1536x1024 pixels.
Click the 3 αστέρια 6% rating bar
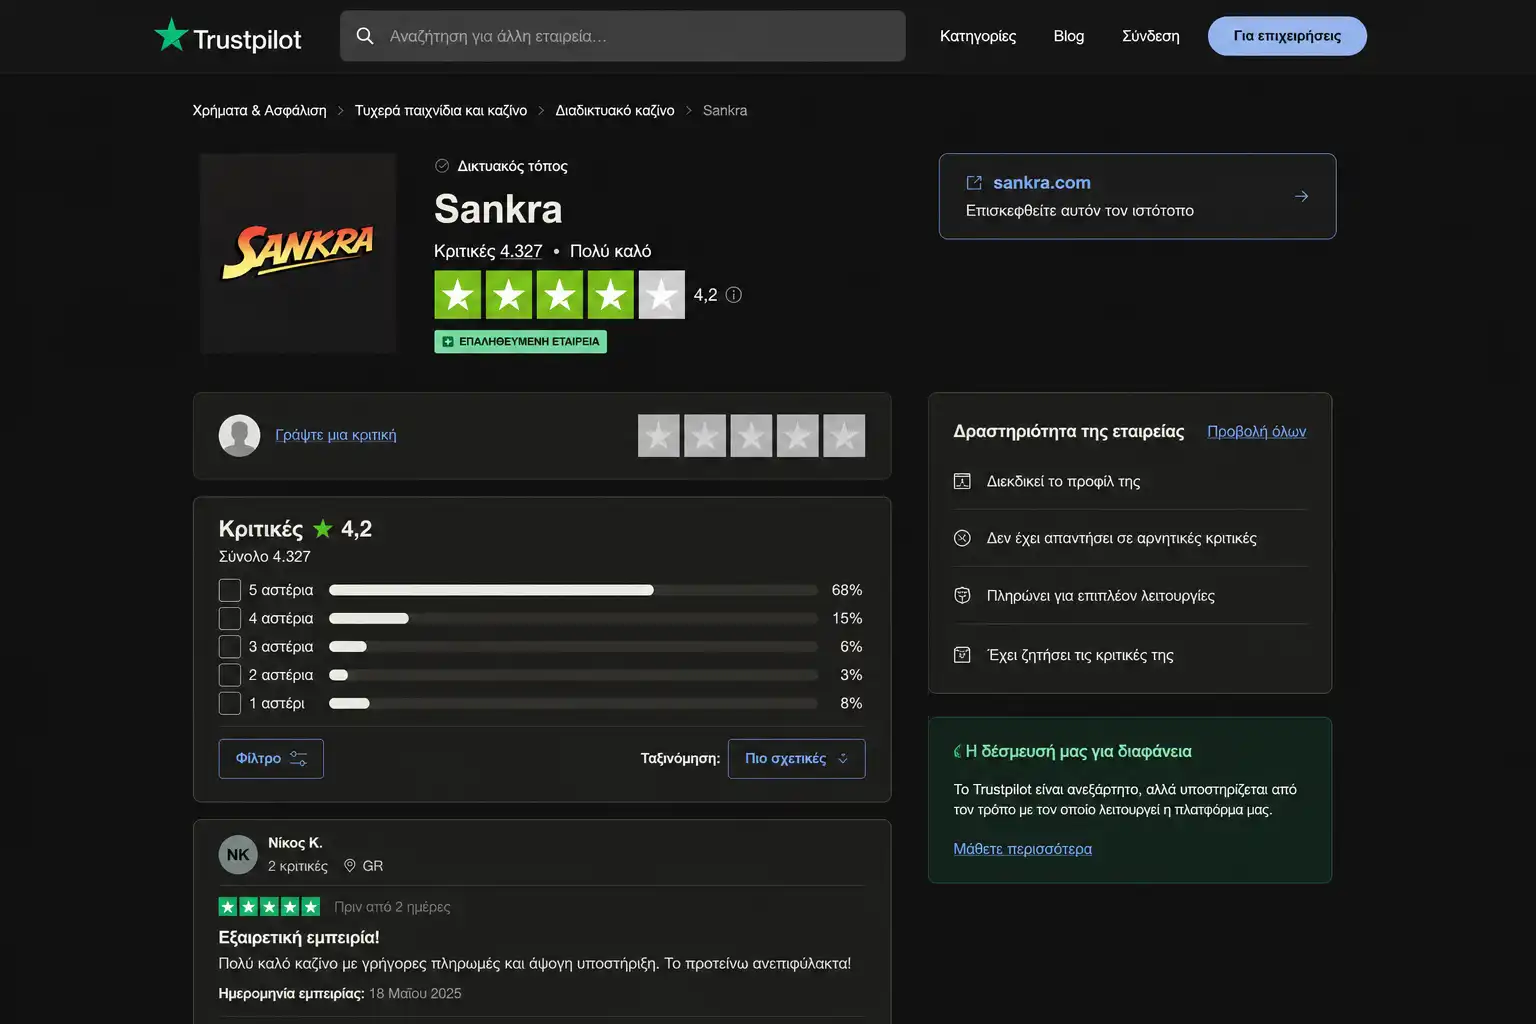click(x=573, y=647)
